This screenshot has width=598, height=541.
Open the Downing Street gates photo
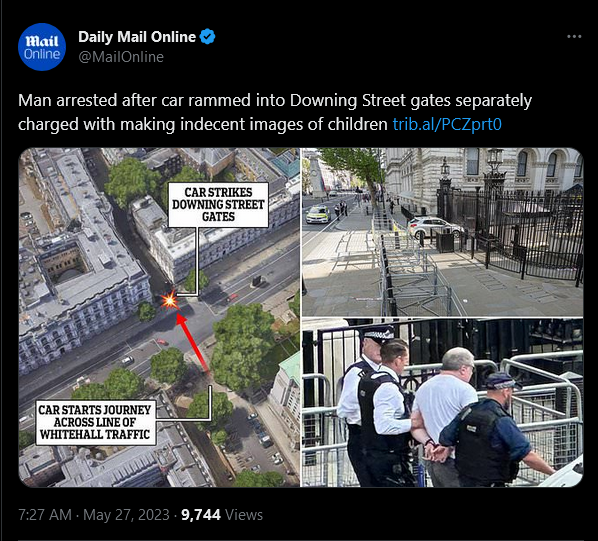click(x=442, y=232)
